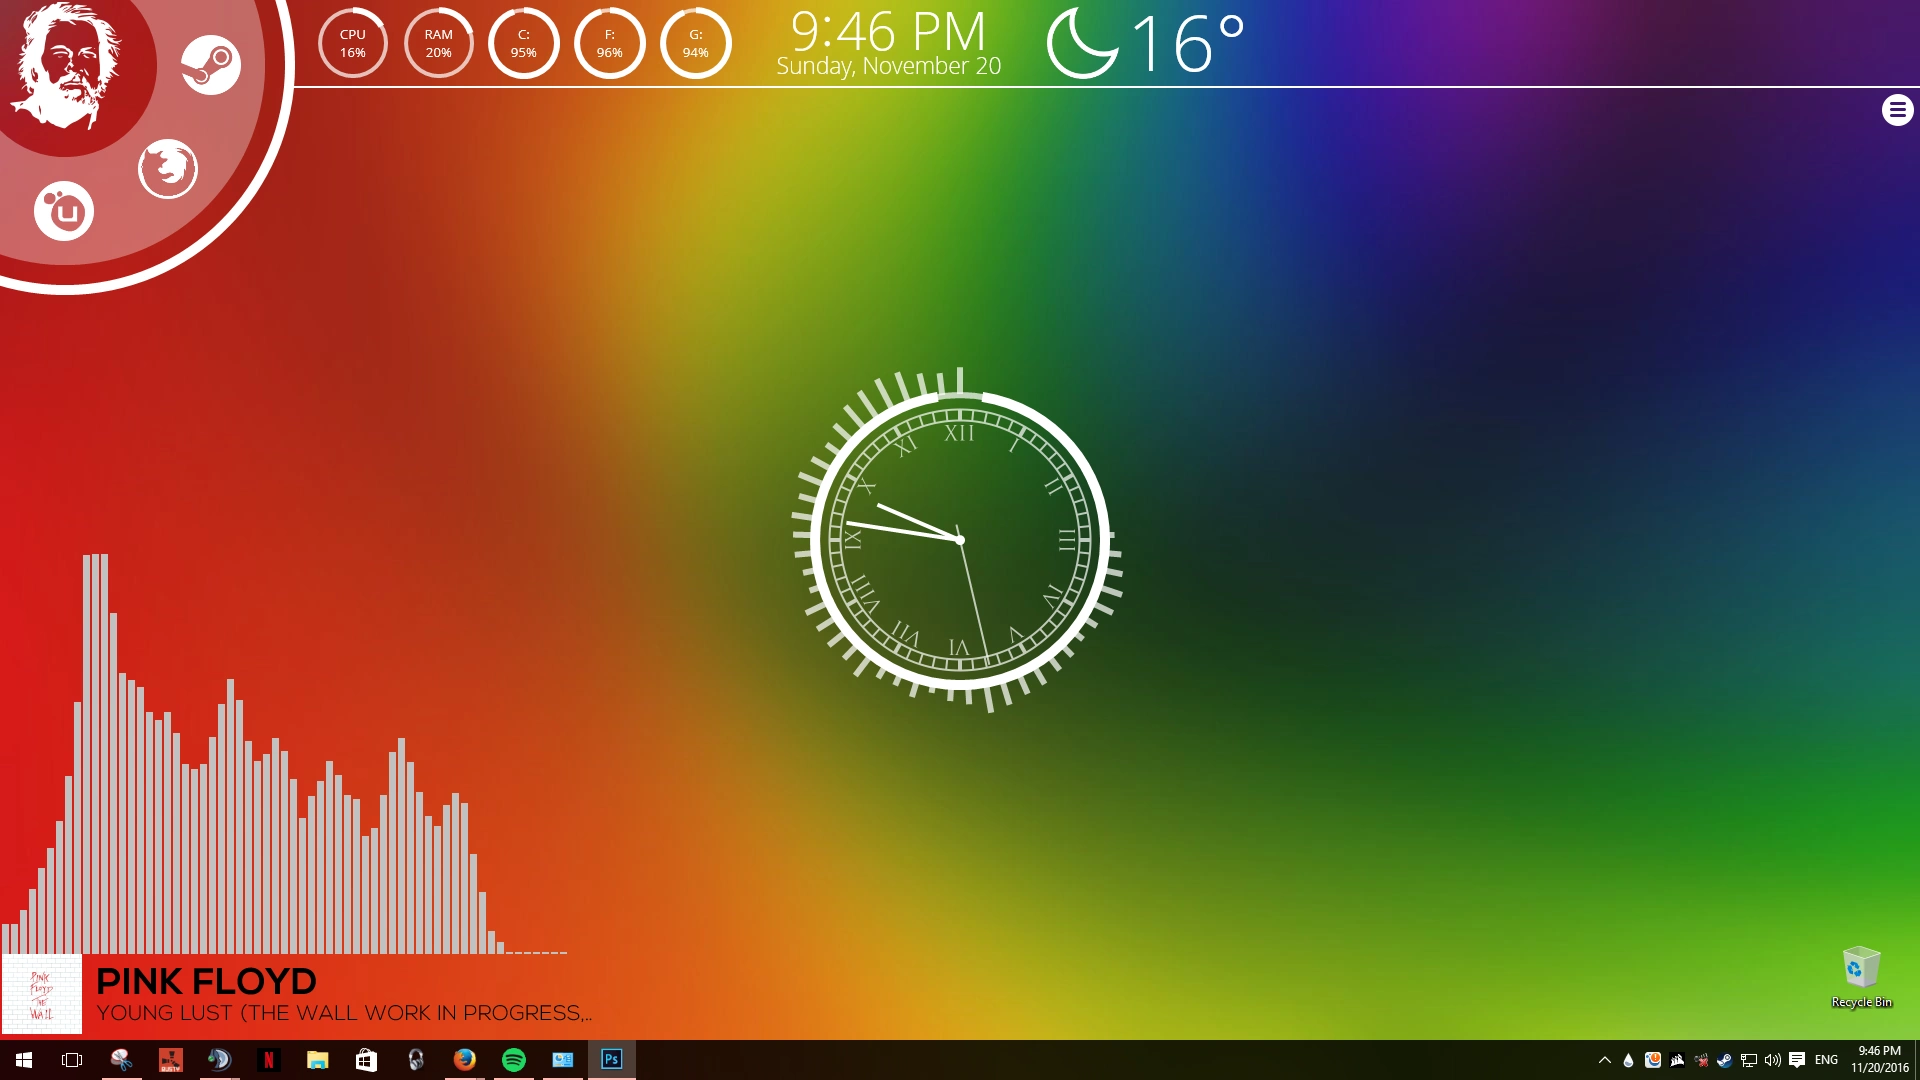The height and width of the screenshot is (1080, 1920).
Task: Click the crescent moon weather icon
Action: pos(1082,43)
